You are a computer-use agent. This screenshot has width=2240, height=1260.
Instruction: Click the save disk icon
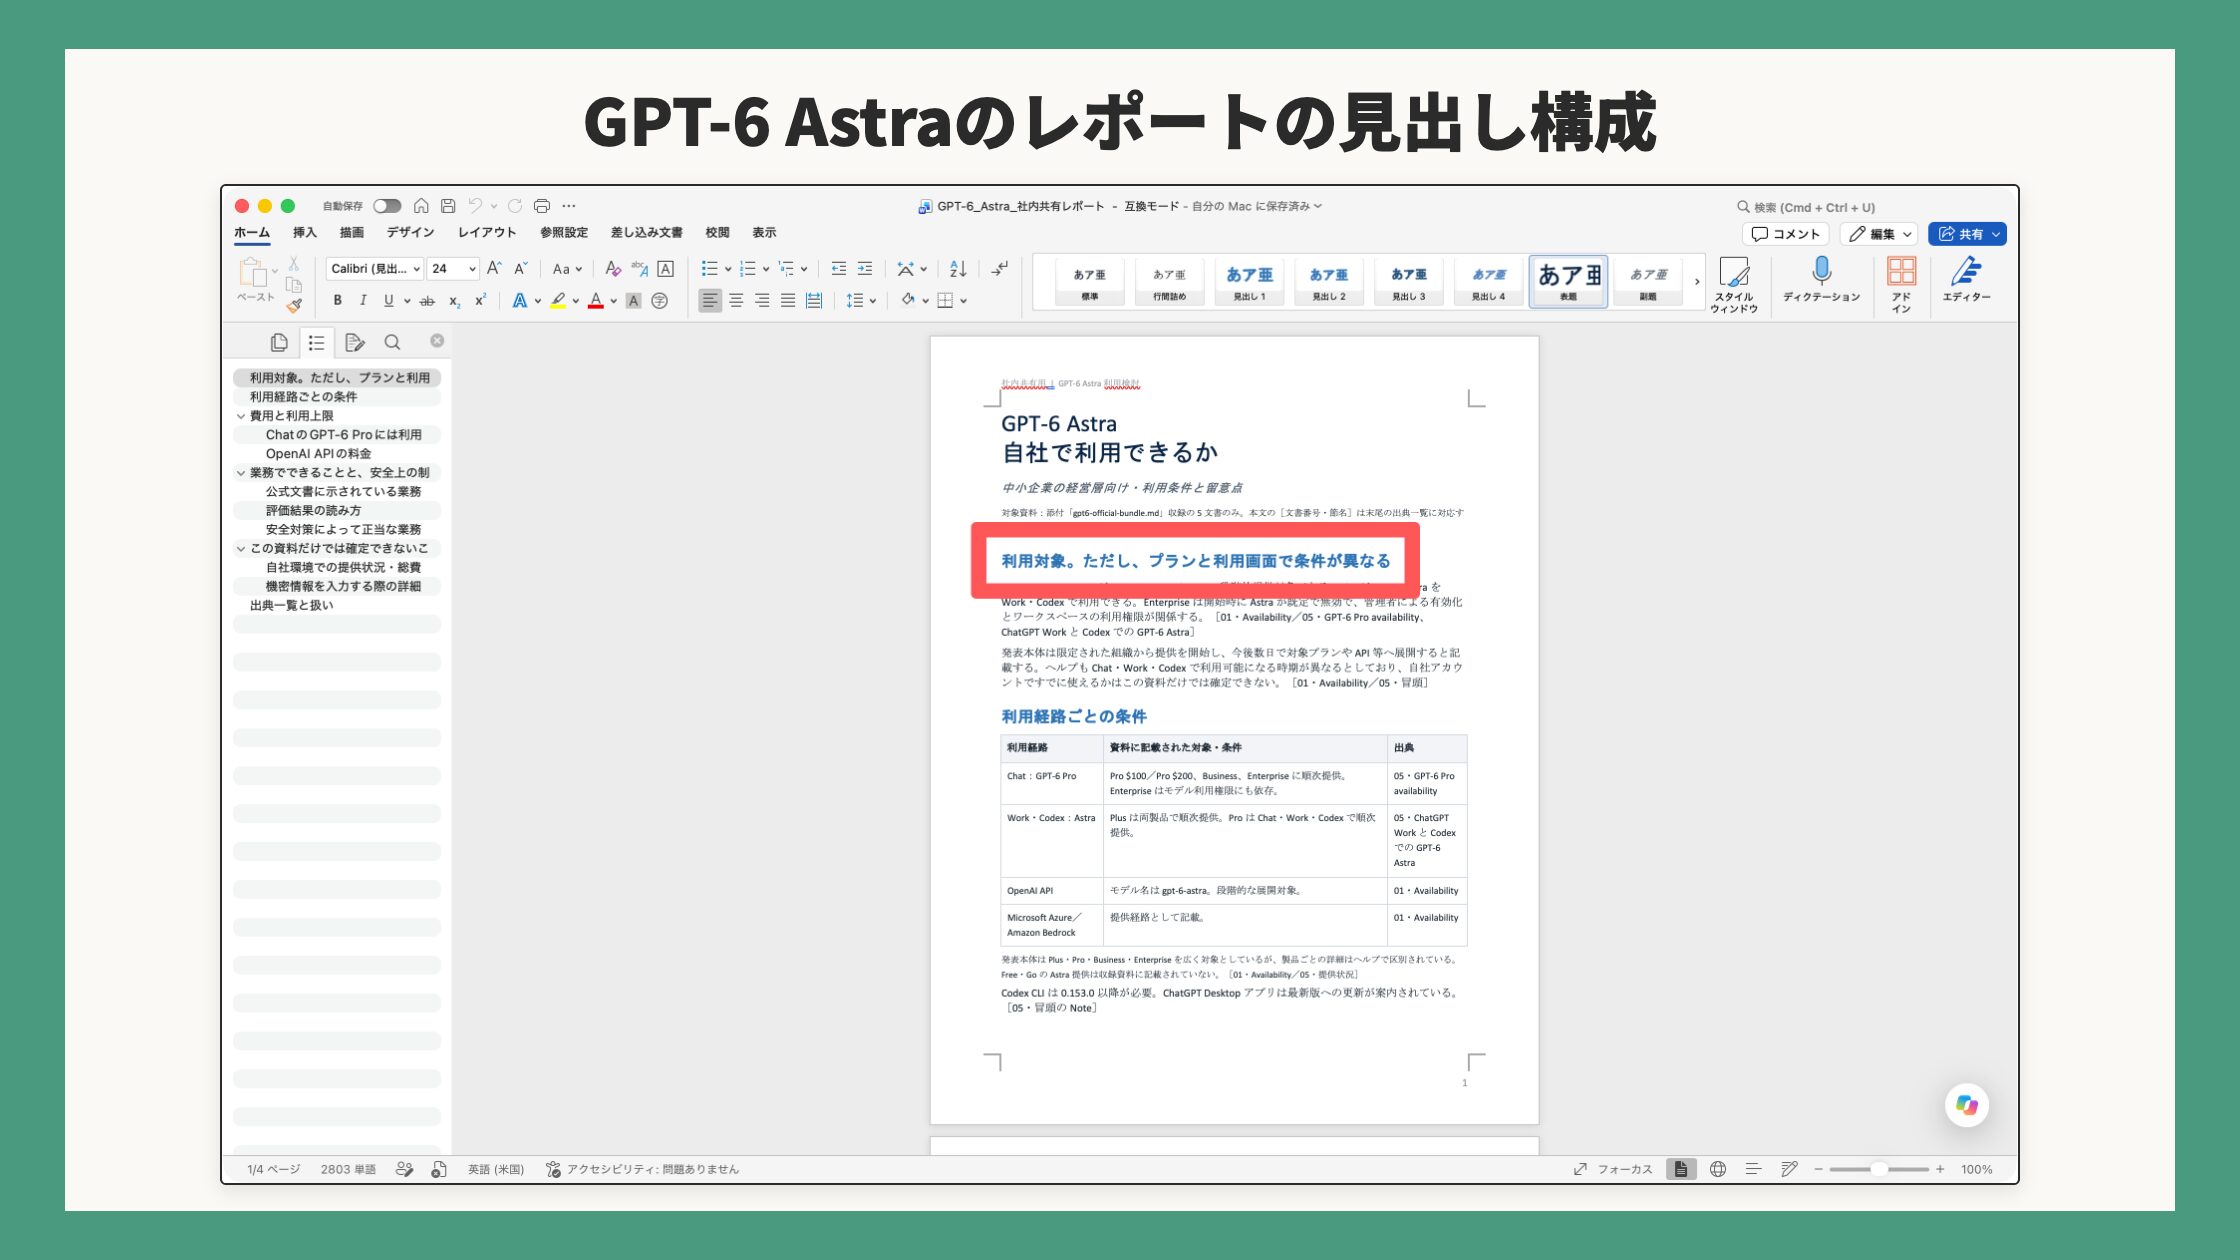(x=448, y=206)
